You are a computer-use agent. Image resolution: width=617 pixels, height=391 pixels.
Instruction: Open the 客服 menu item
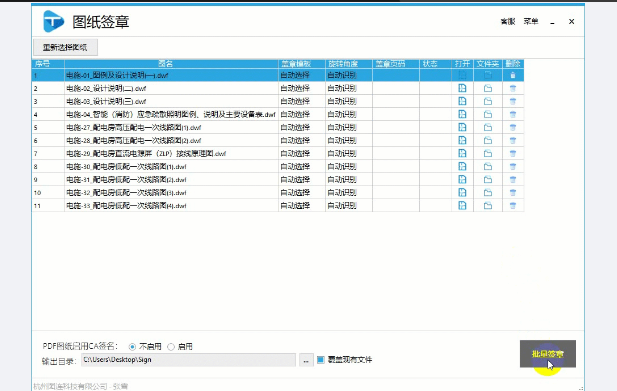click(508, 22)
